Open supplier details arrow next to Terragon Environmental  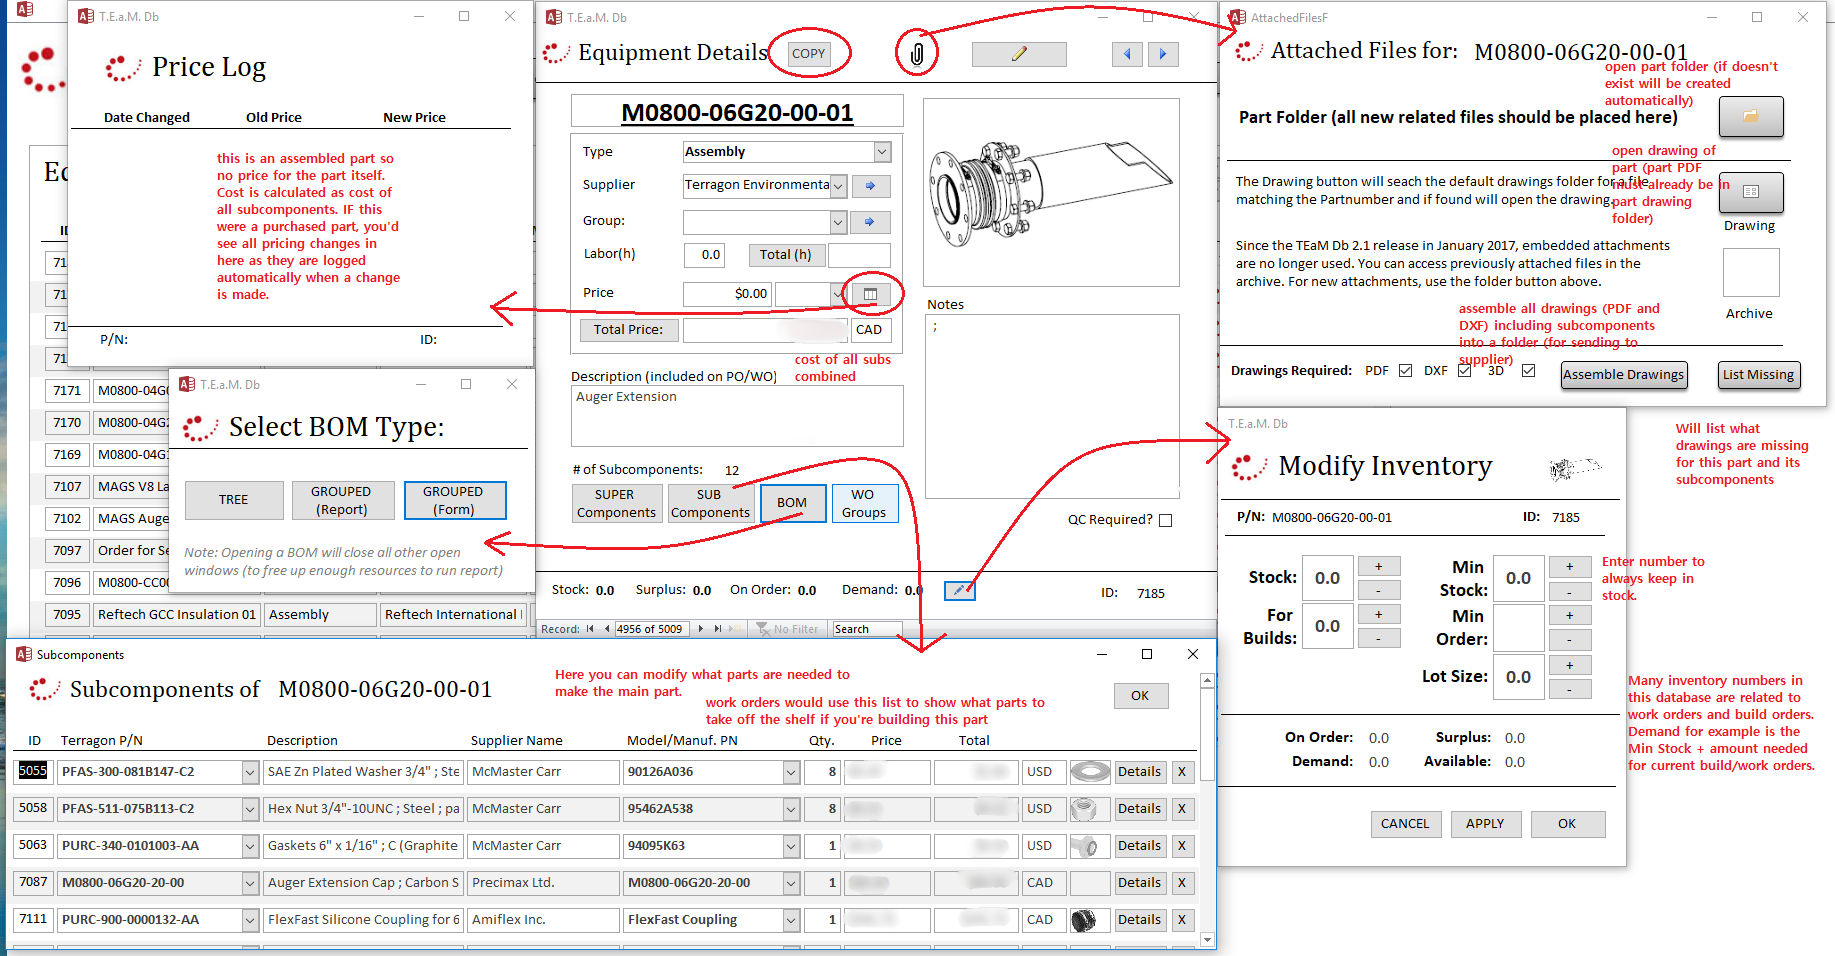click(x=870, y=186)
